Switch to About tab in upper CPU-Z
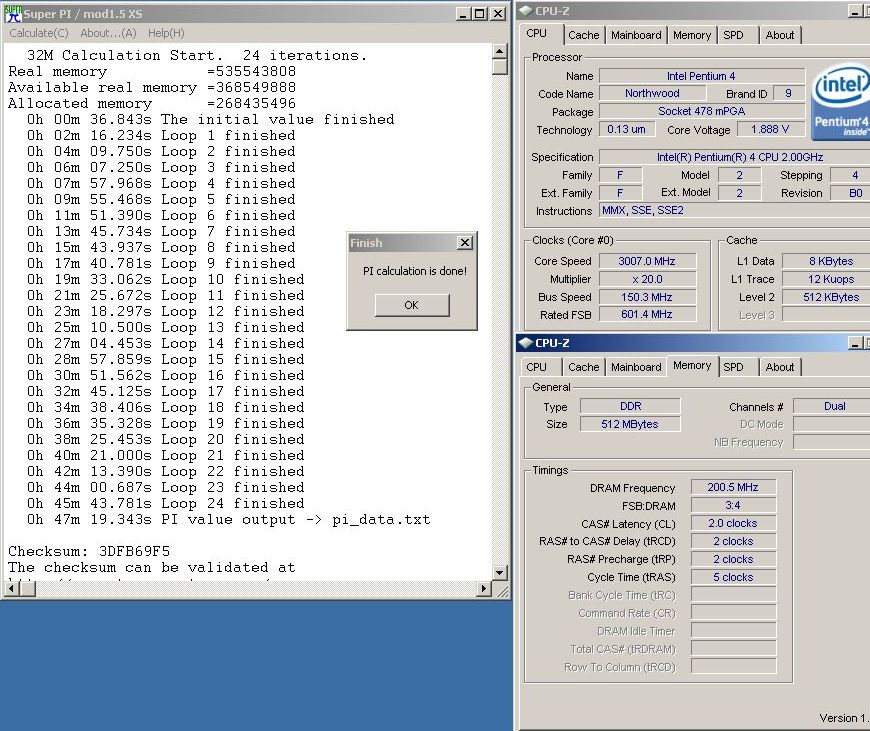This screenshot has height=731, width=870. coord(780,35)
